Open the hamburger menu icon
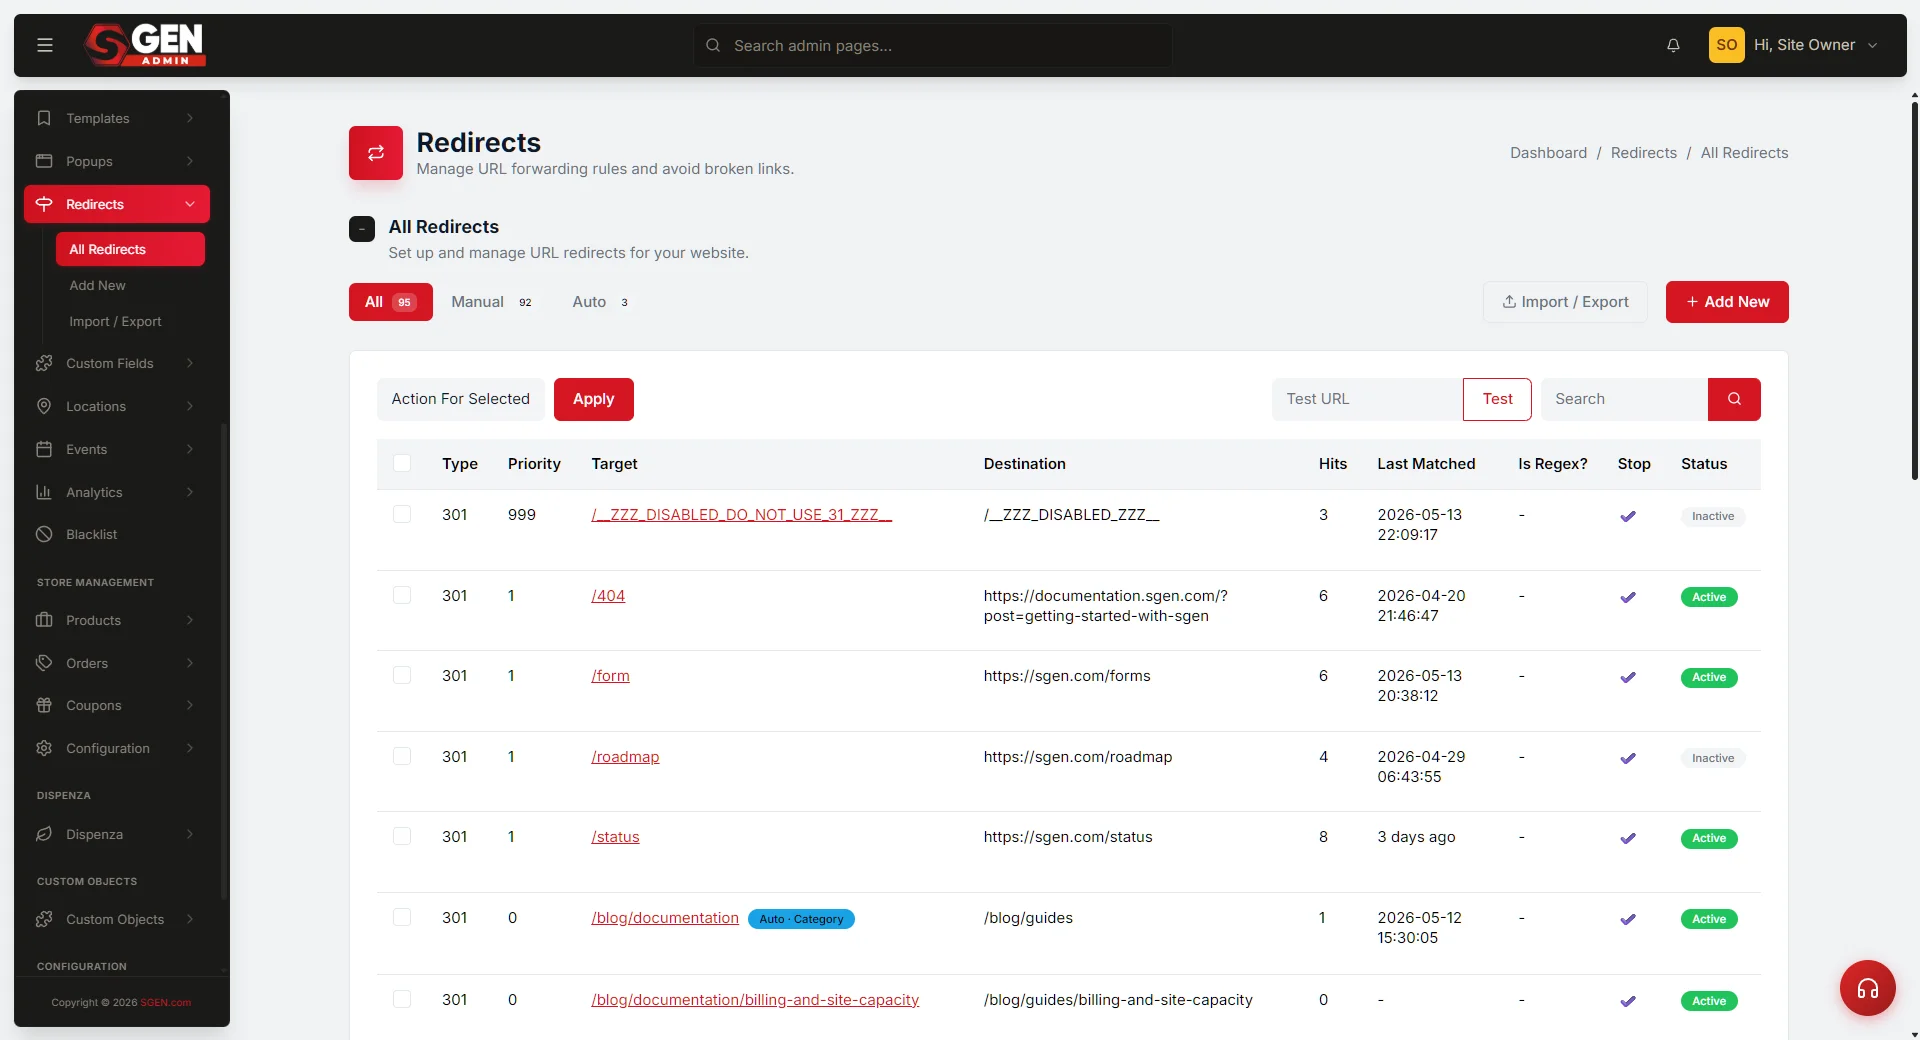The image size is (1920, 1040). [x=45, y=45]
